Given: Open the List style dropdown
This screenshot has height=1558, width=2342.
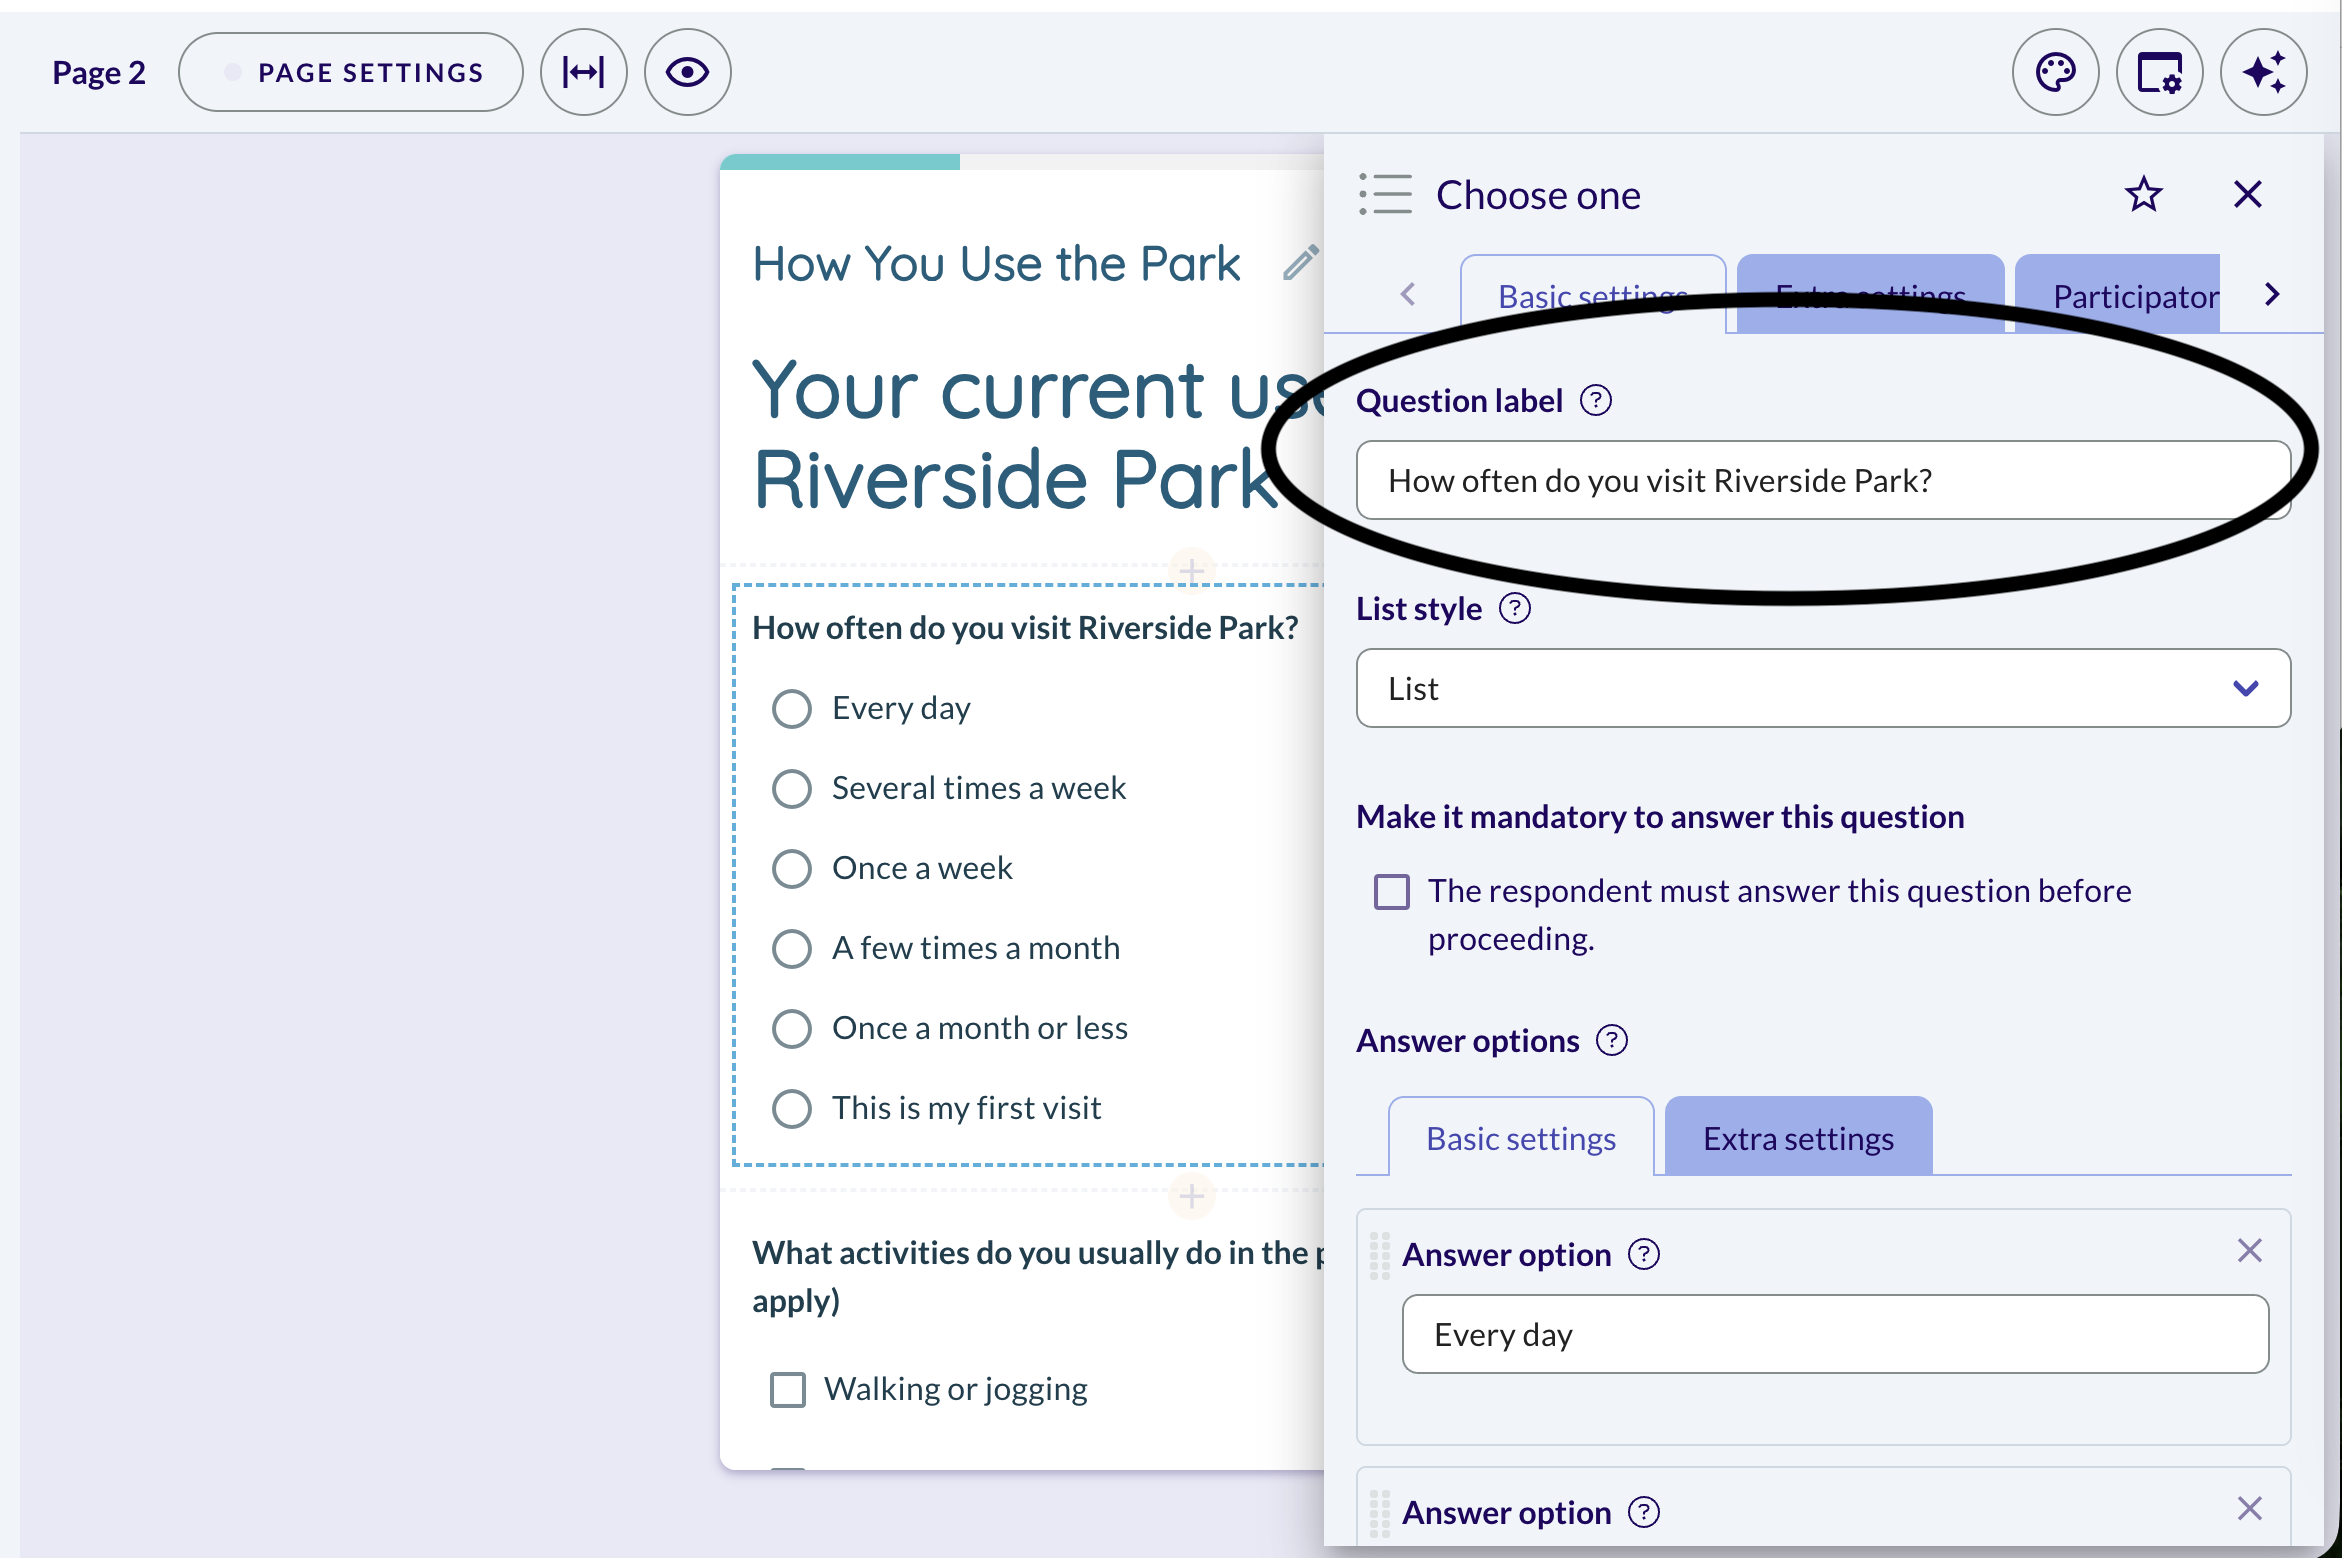Looking at the screenshot, I should pos(1822,688).
